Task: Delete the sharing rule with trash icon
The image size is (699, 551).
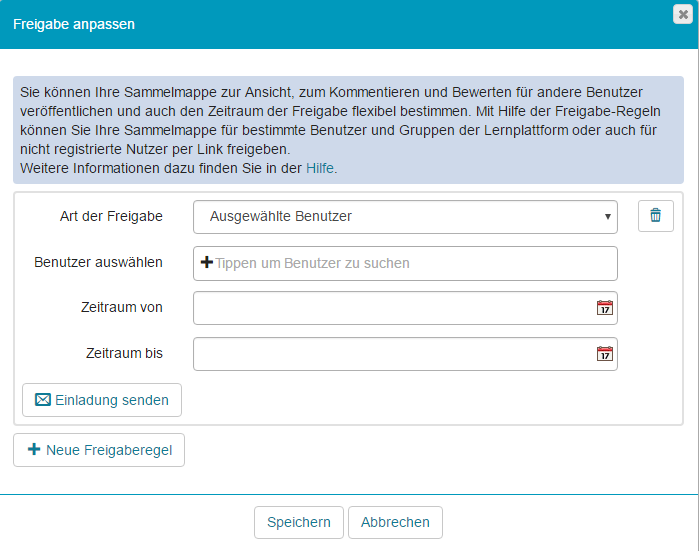Action: coord(655,216)
